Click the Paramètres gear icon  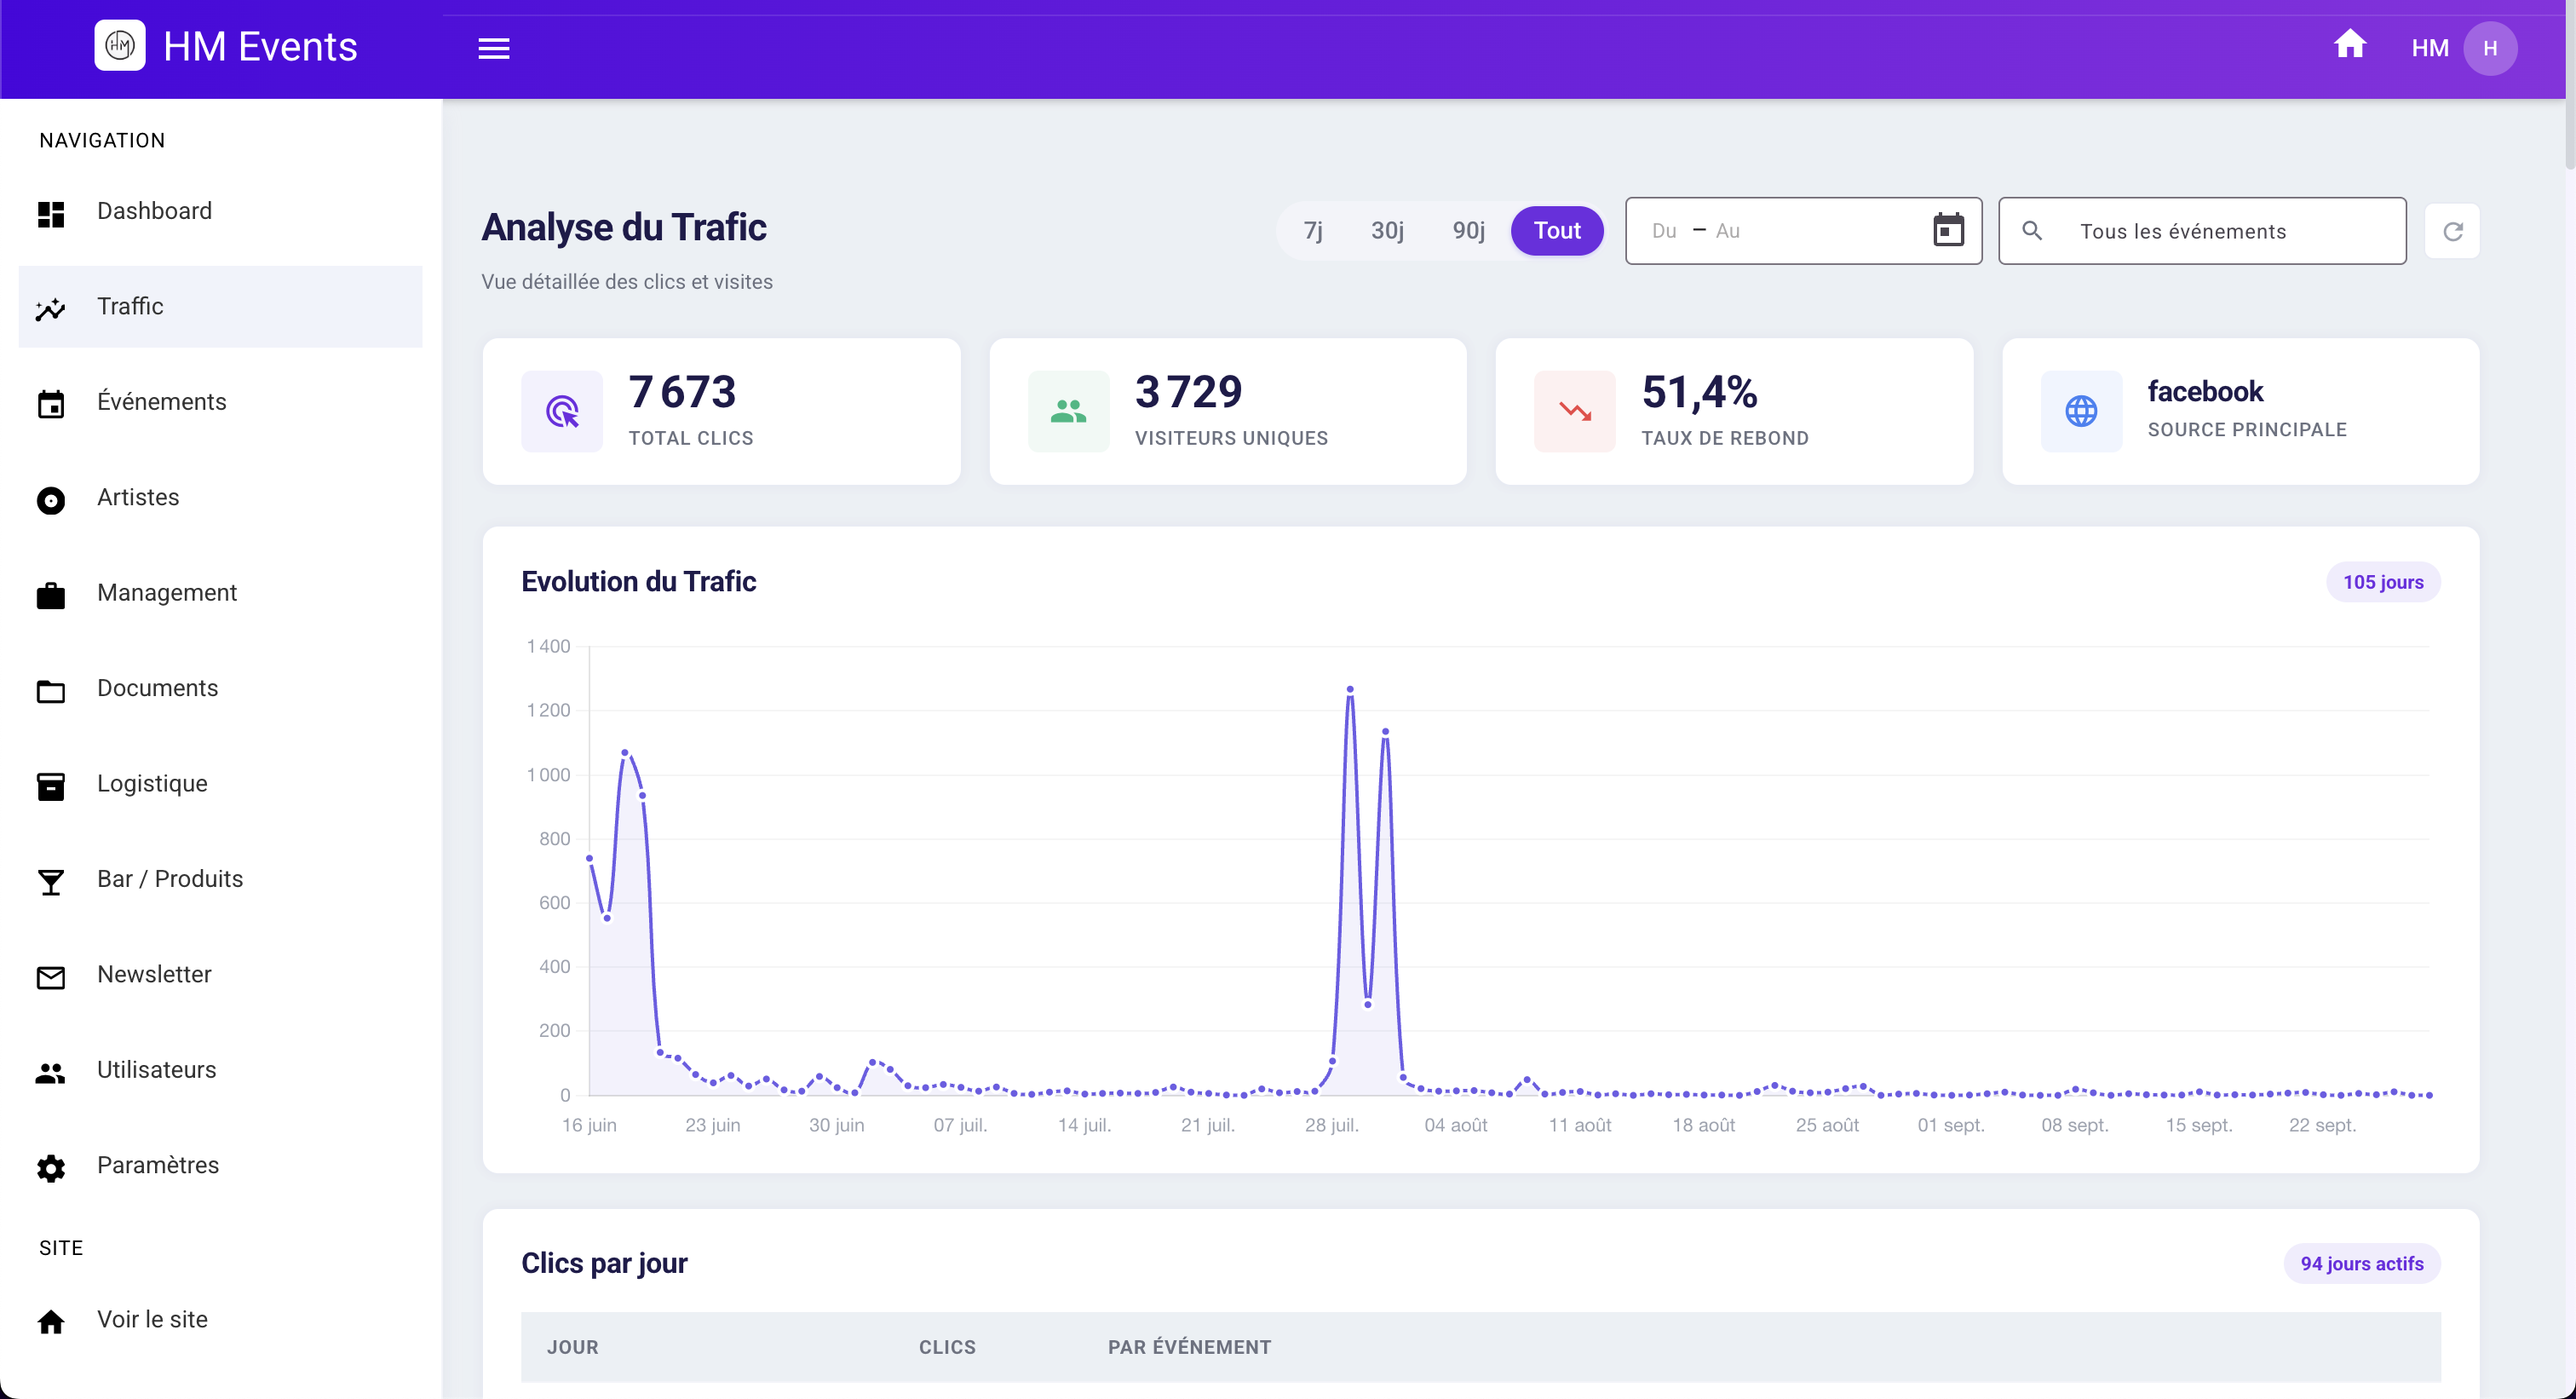click(x=51, y=1168)
